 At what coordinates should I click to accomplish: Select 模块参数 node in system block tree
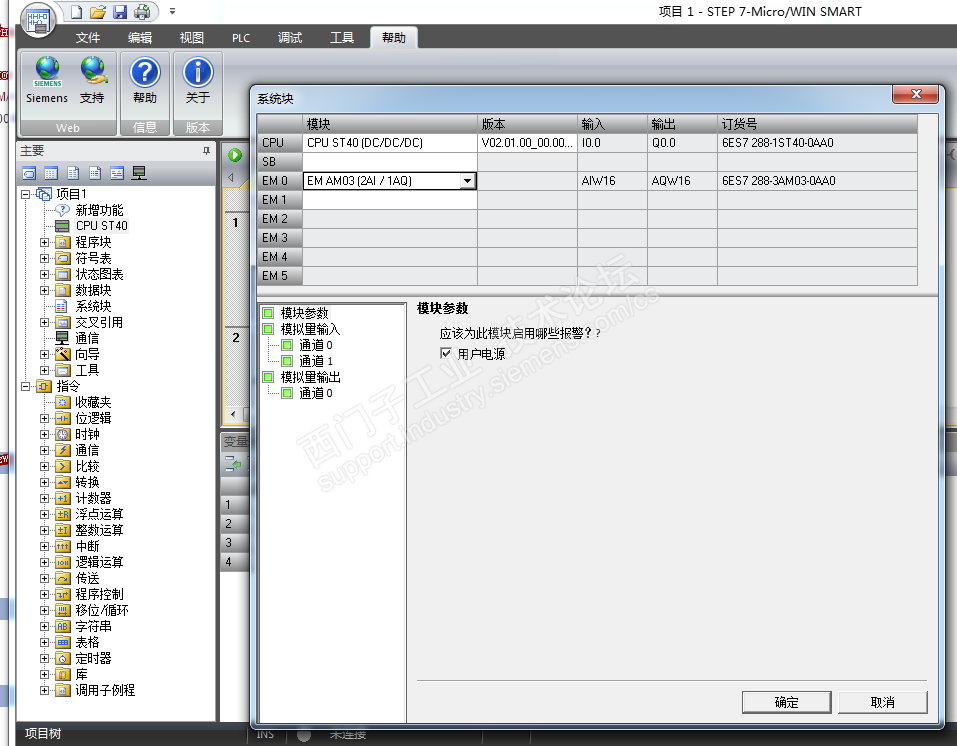pos(305,313)
